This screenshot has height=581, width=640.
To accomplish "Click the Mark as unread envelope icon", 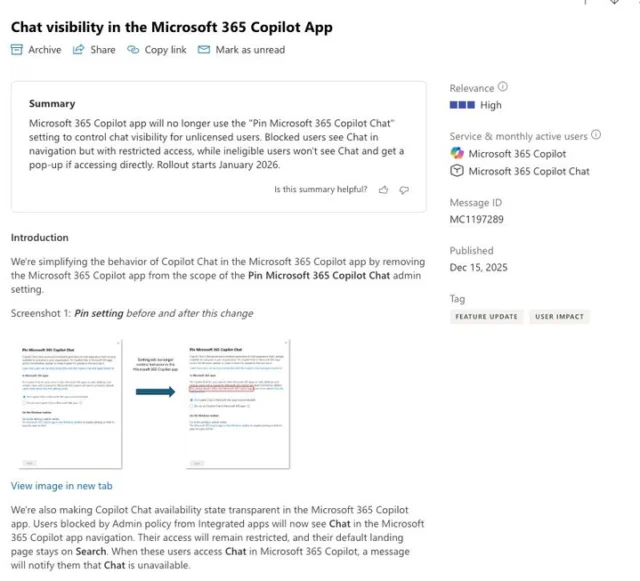I will [x=204, y=50].
